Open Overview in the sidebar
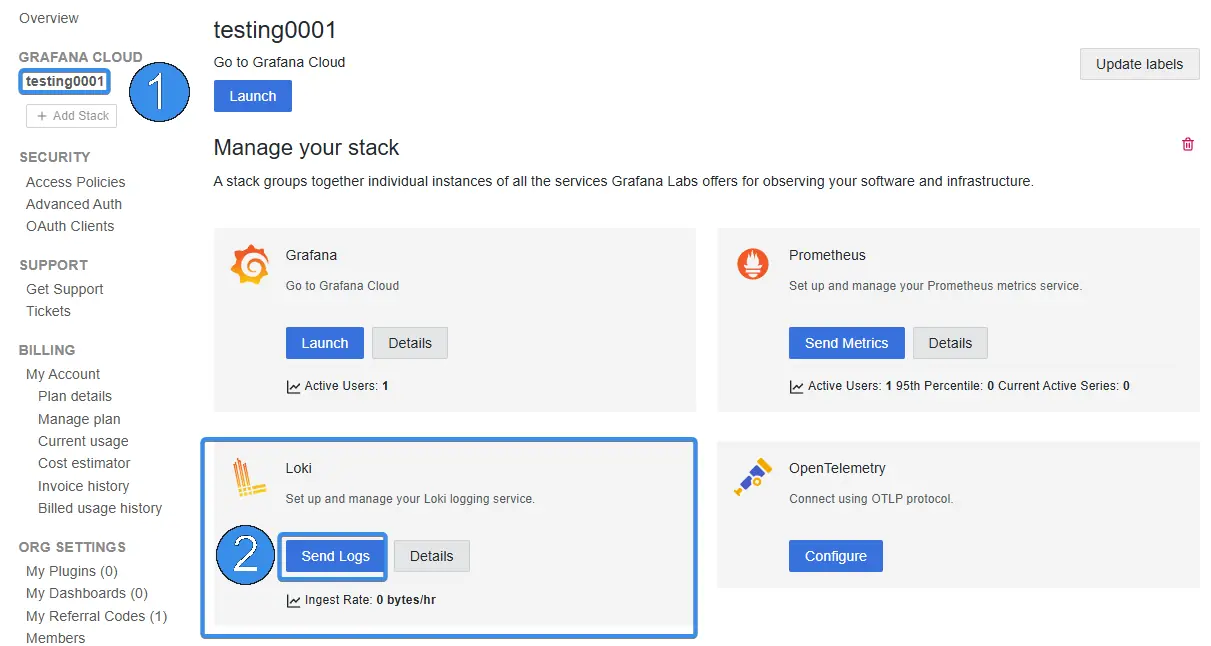 click(49, 18)
